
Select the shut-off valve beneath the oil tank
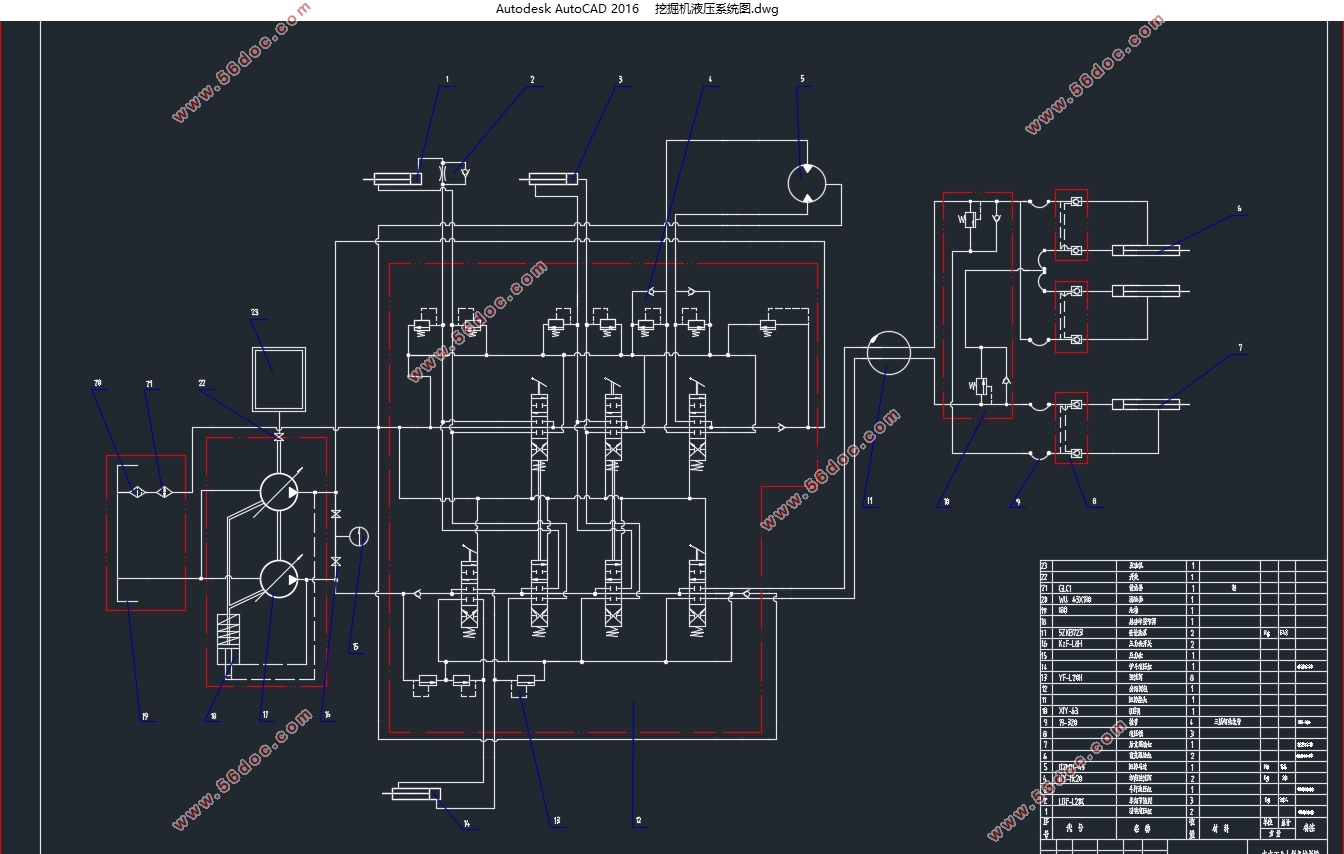coord(279,435)
